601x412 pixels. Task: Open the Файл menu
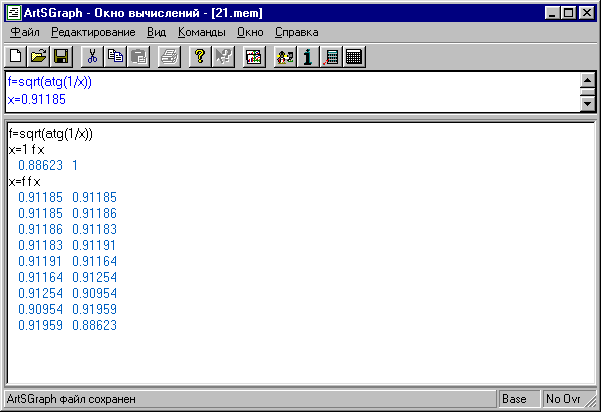25,33
